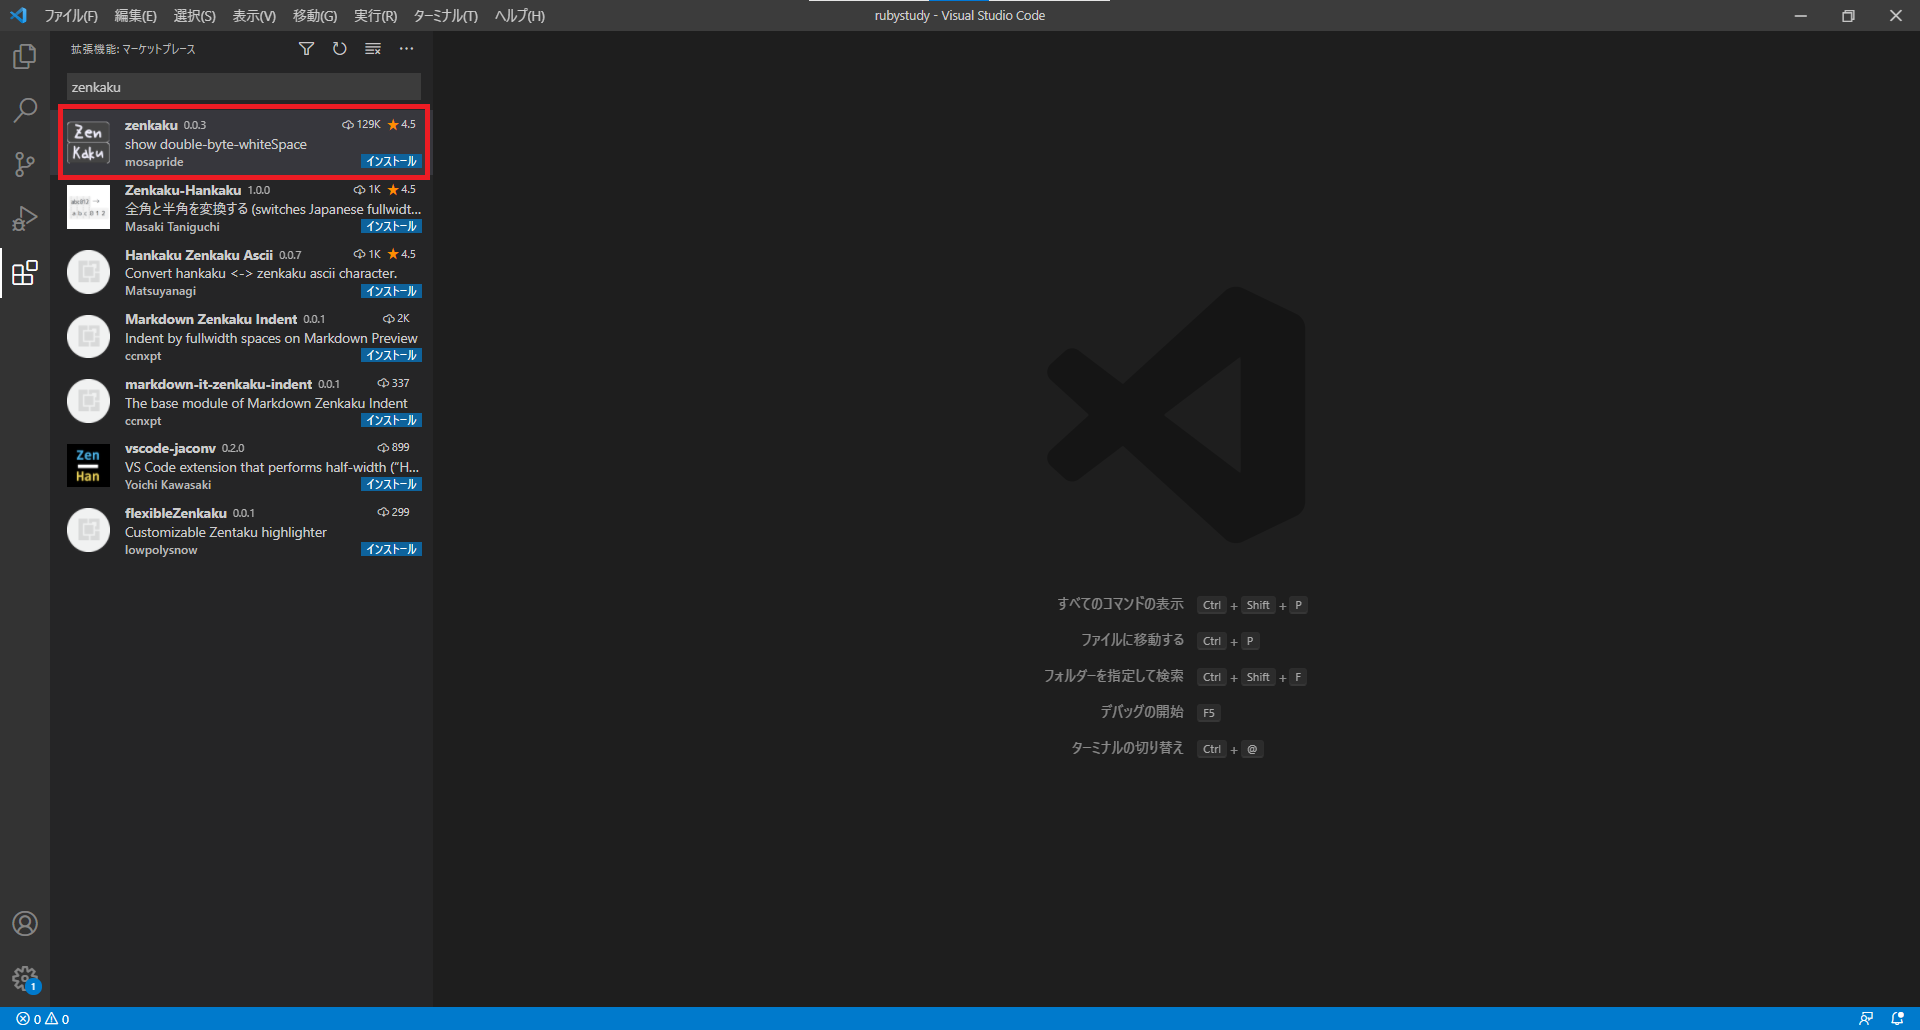Click the VS Code logo in title bar
1920x1030 pixels.
click(x=18, y=15)
